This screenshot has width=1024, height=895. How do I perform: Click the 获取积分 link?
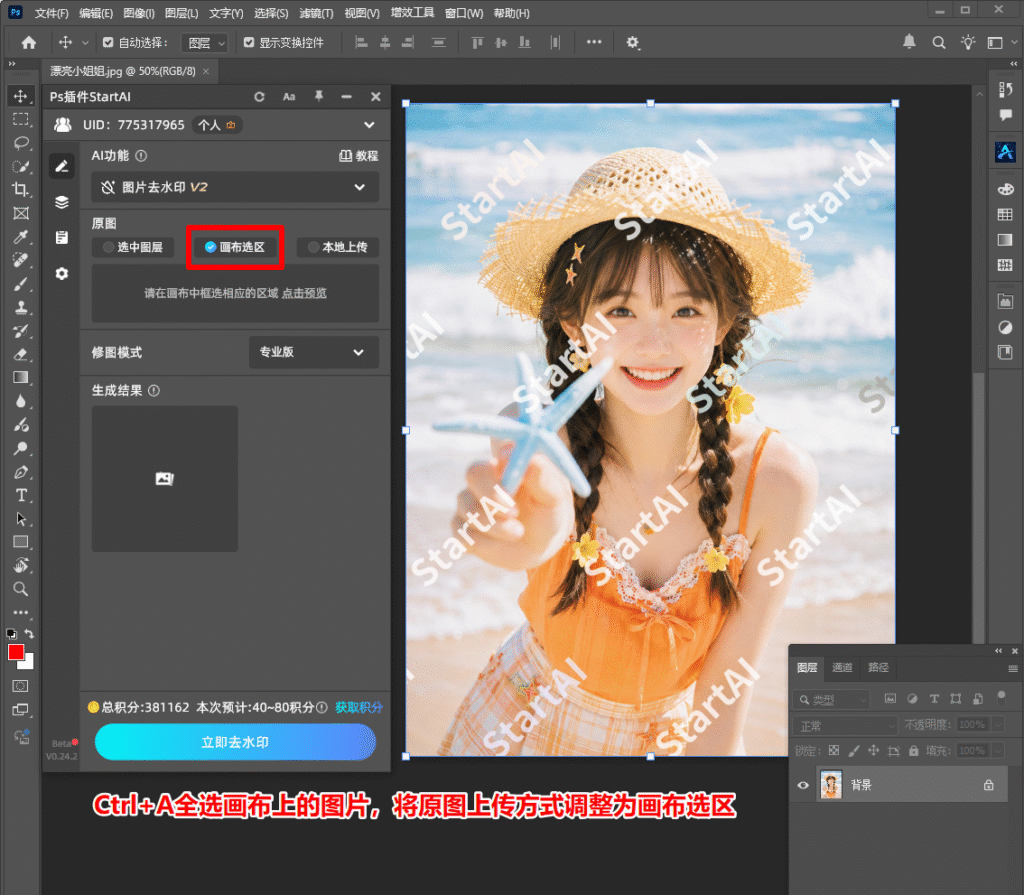tap(359, 708)
